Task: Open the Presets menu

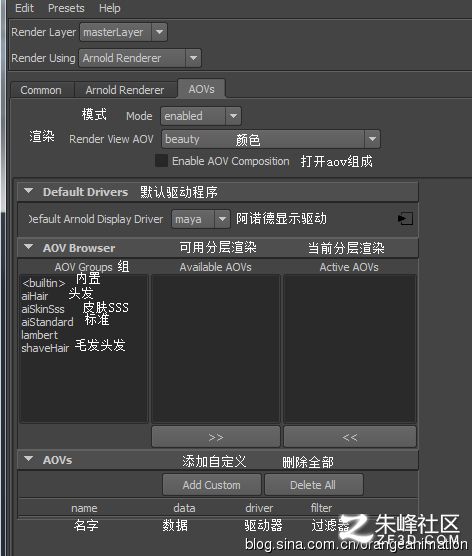Action: (x=66, y=8)
